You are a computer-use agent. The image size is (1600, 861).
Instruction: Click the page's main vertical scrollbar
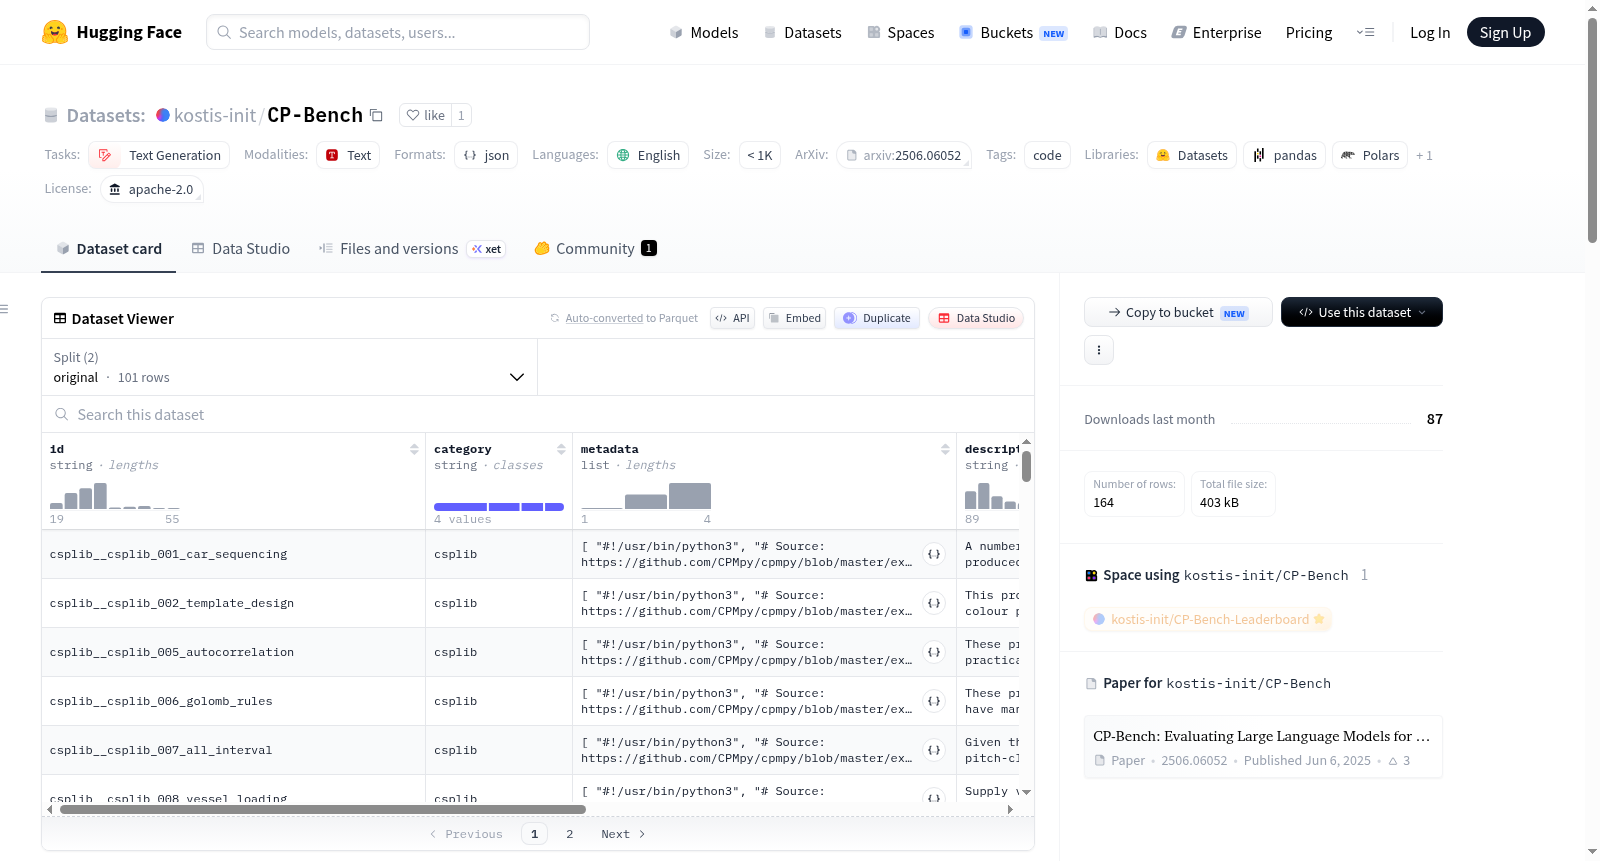coord(1592,129)
